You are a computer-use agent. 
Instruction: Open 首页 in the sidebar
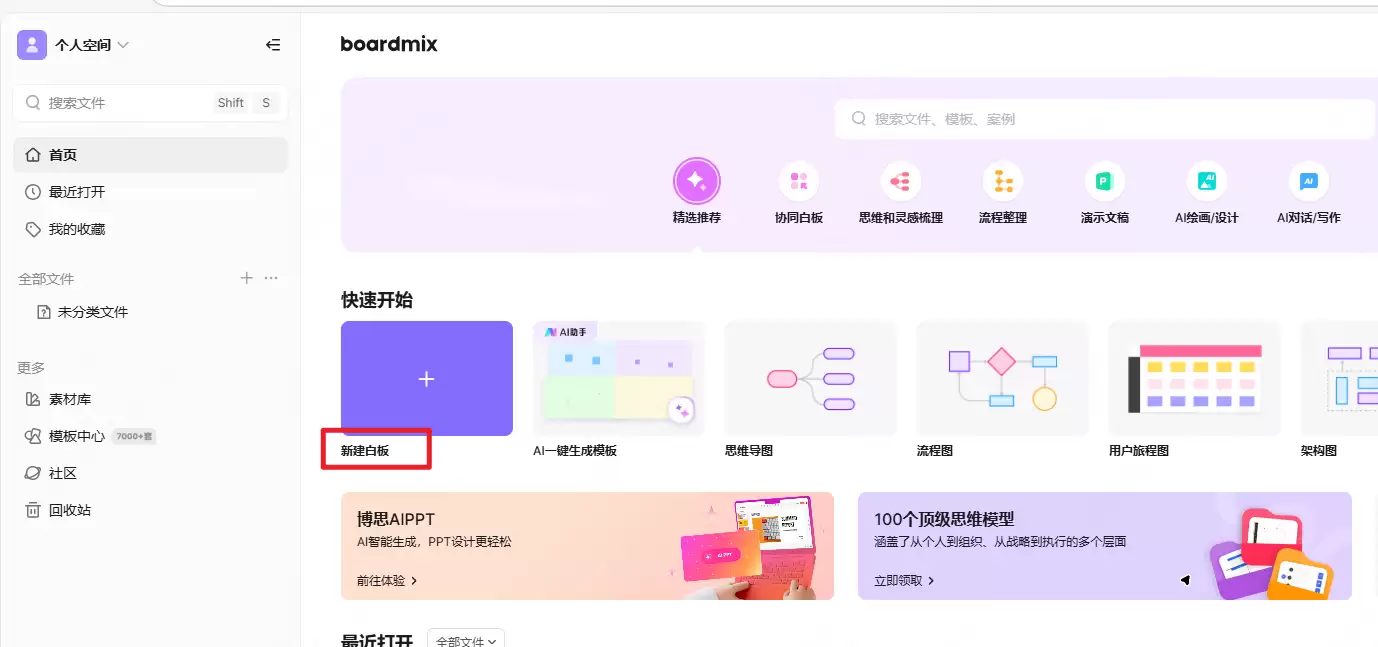click(150, 155)
